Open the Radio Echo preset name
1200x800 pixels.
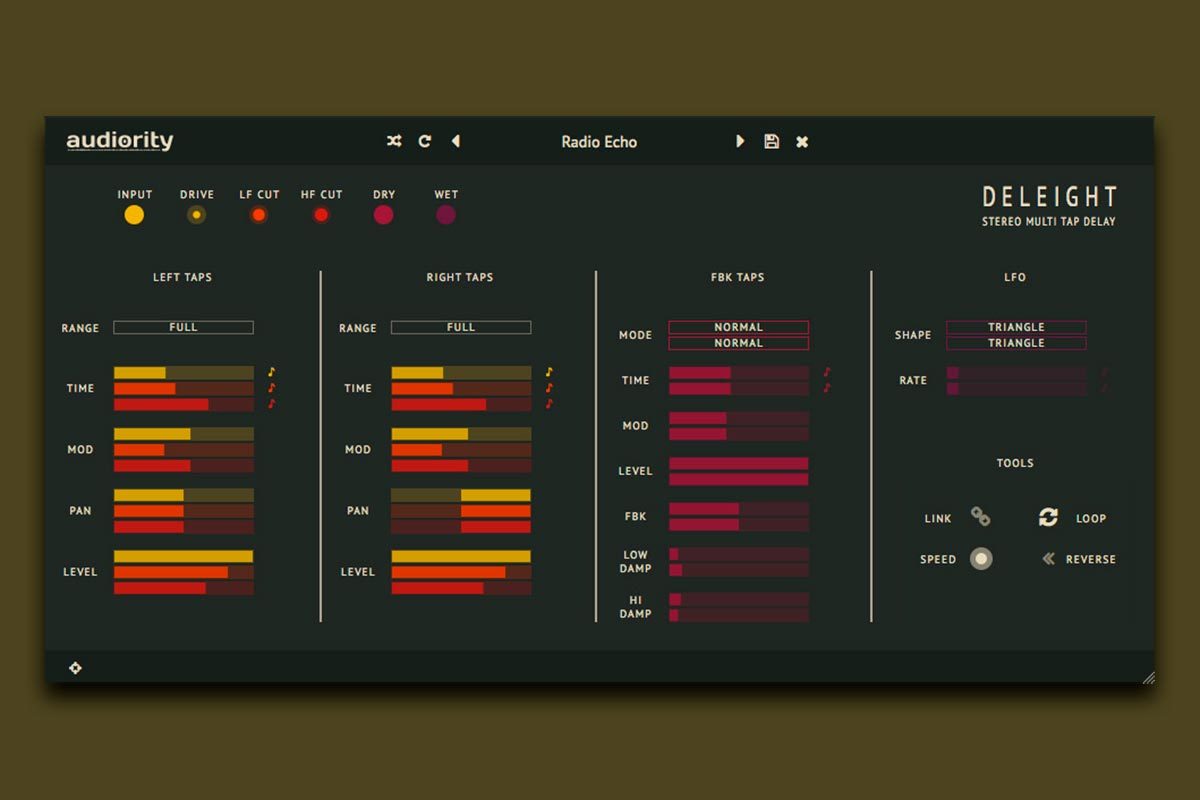[x=599, y=142]
